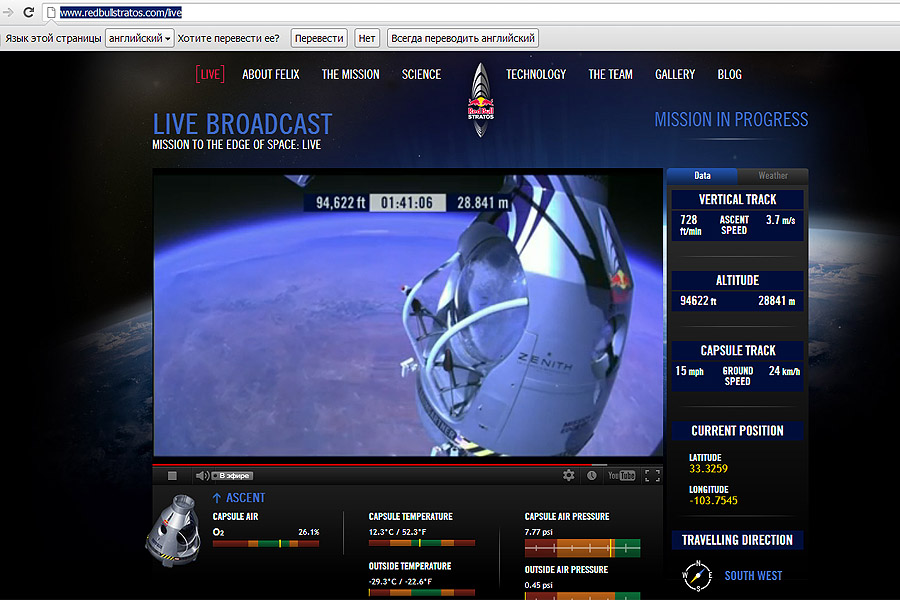Screen dimensions: 900x600
Task: Click the mission timer '01:41:06'
Action: 407,203
